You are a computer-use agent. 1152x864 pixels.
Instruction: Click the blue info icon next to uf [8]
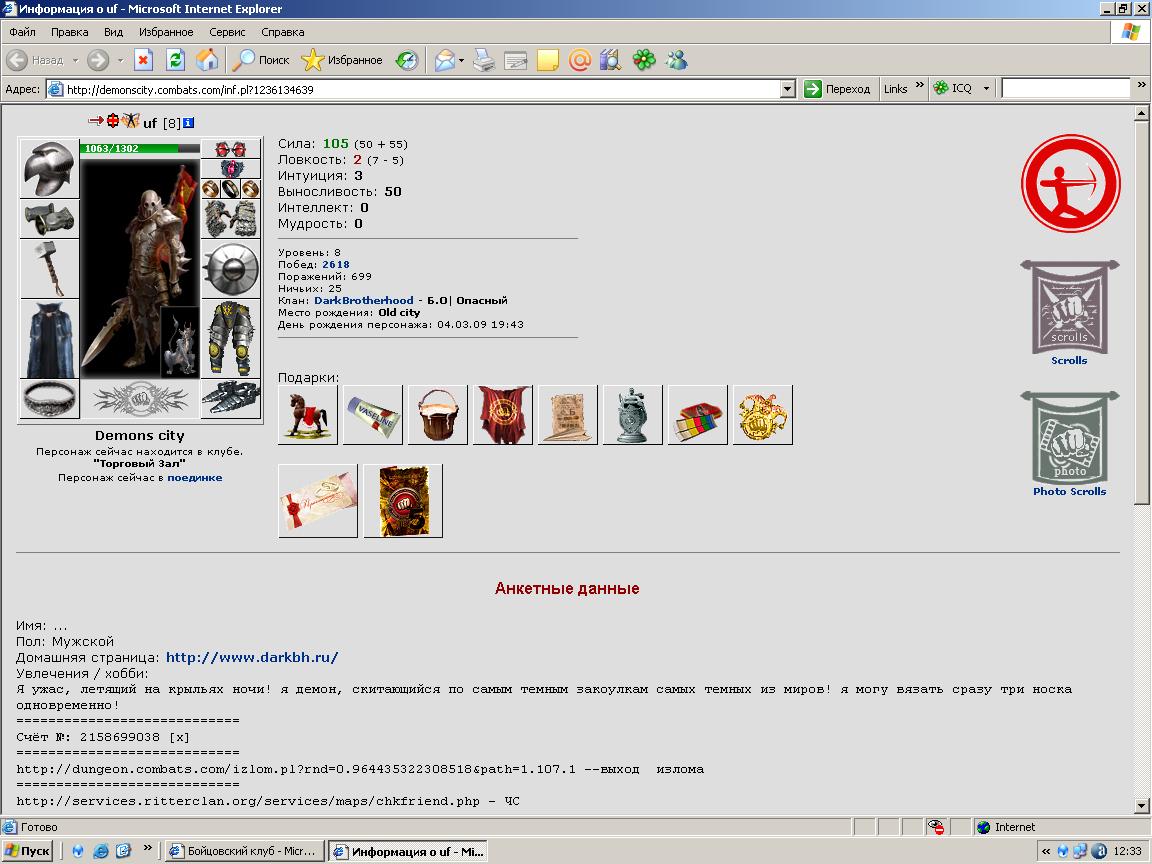(189, 123)
